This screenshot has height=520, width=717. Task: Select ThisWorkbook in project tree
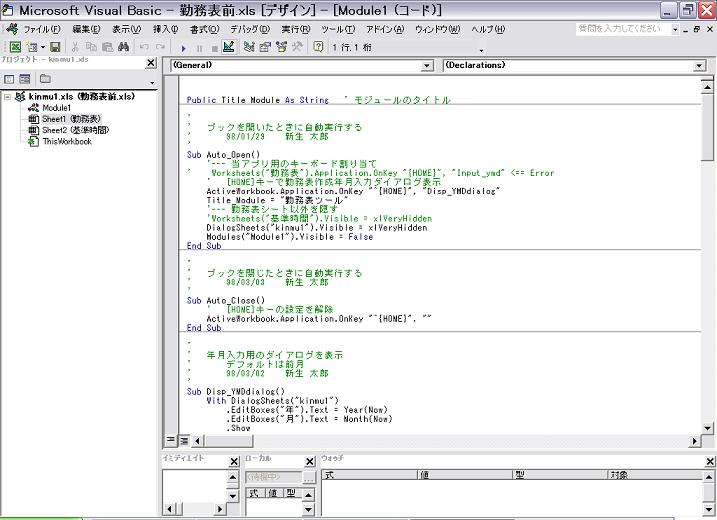coord(67,141)
